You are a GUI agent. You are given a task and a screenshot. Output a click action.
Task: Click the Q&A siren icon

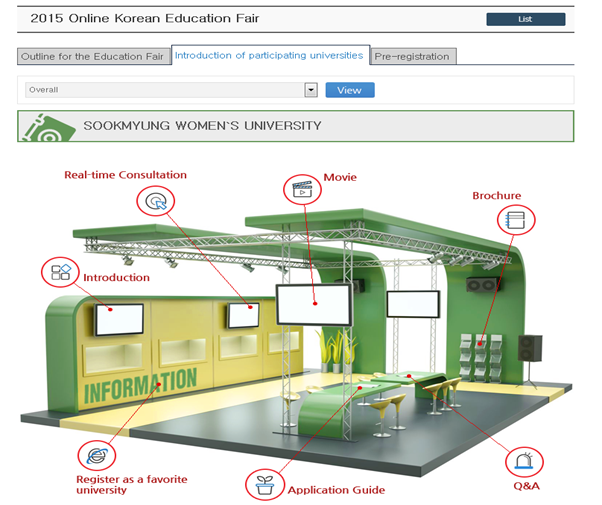click(524, 462)
